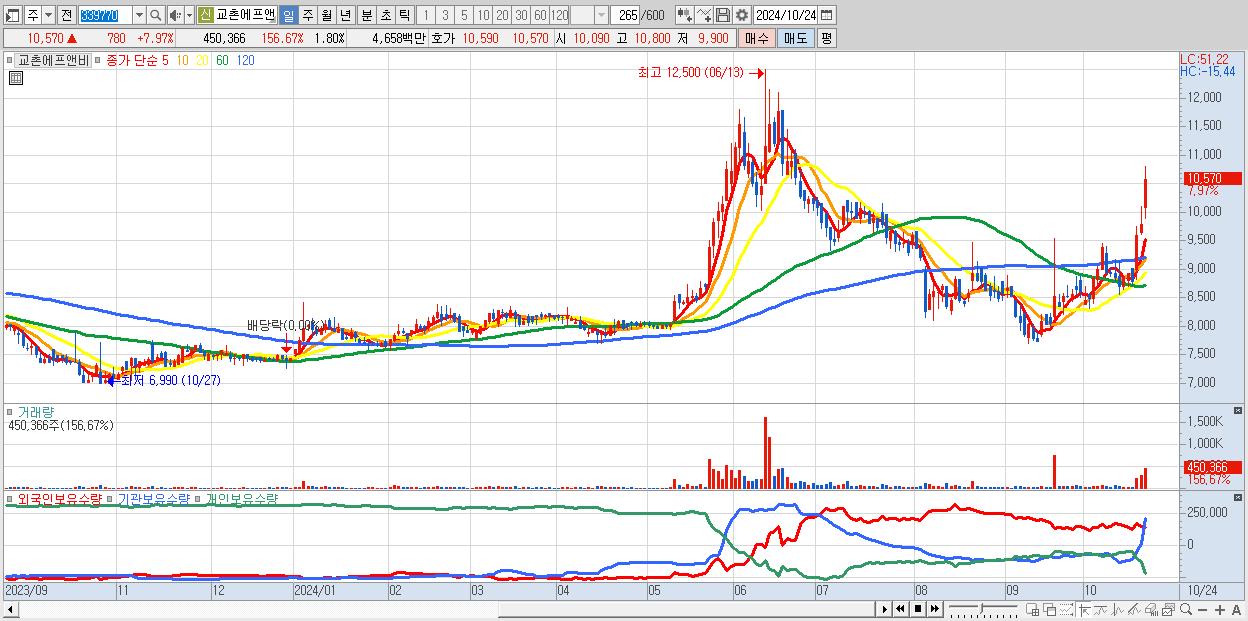
Task: Switch to the 분 minute chart
Action: pyautogui.click(x=367, y=15)
